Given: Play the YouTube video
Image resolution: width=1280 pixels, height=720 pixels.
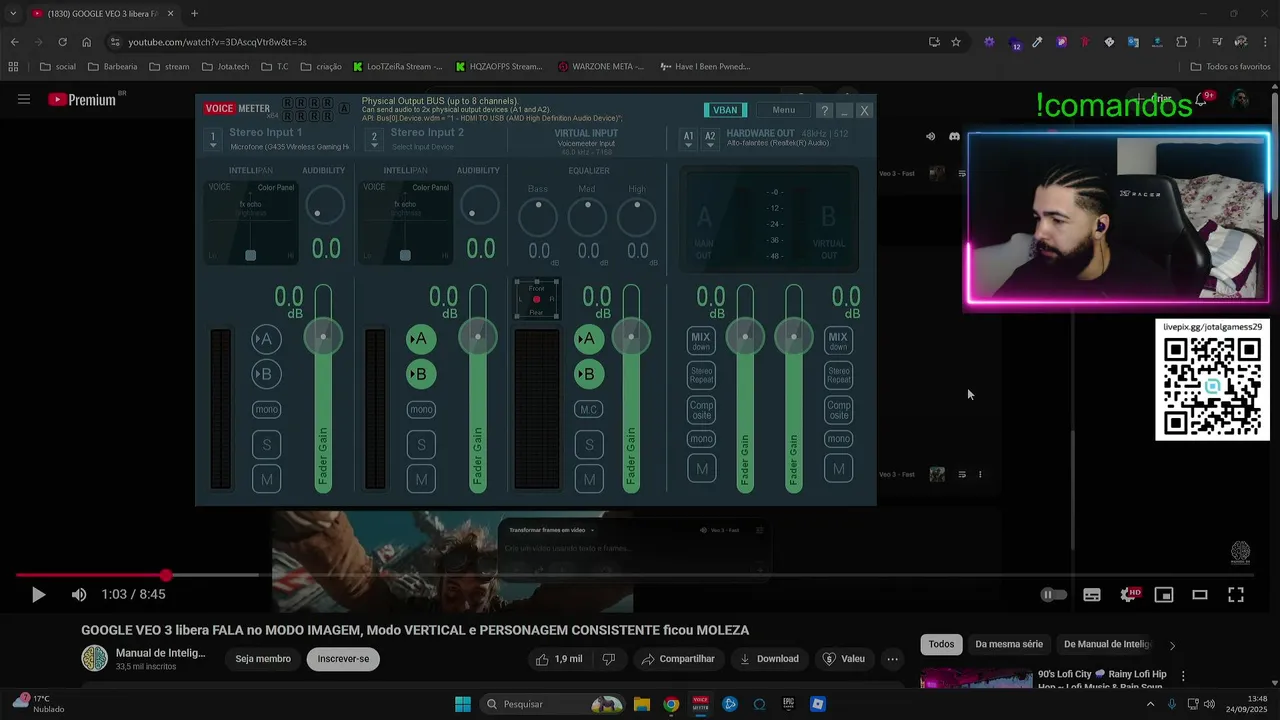Looking at the screenshot, I should [x=38, y=595].
